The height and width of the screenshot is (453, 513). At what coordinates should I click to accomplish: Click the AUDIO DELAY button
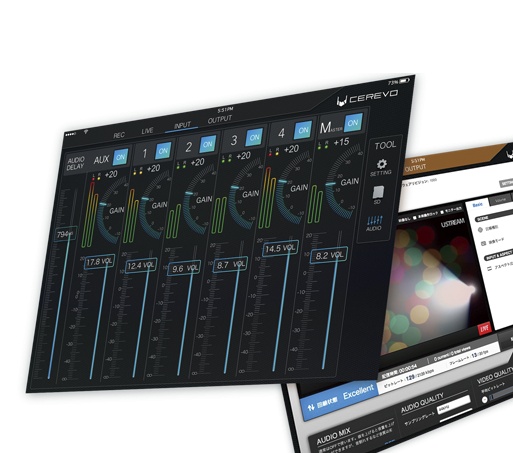[76, 163]
